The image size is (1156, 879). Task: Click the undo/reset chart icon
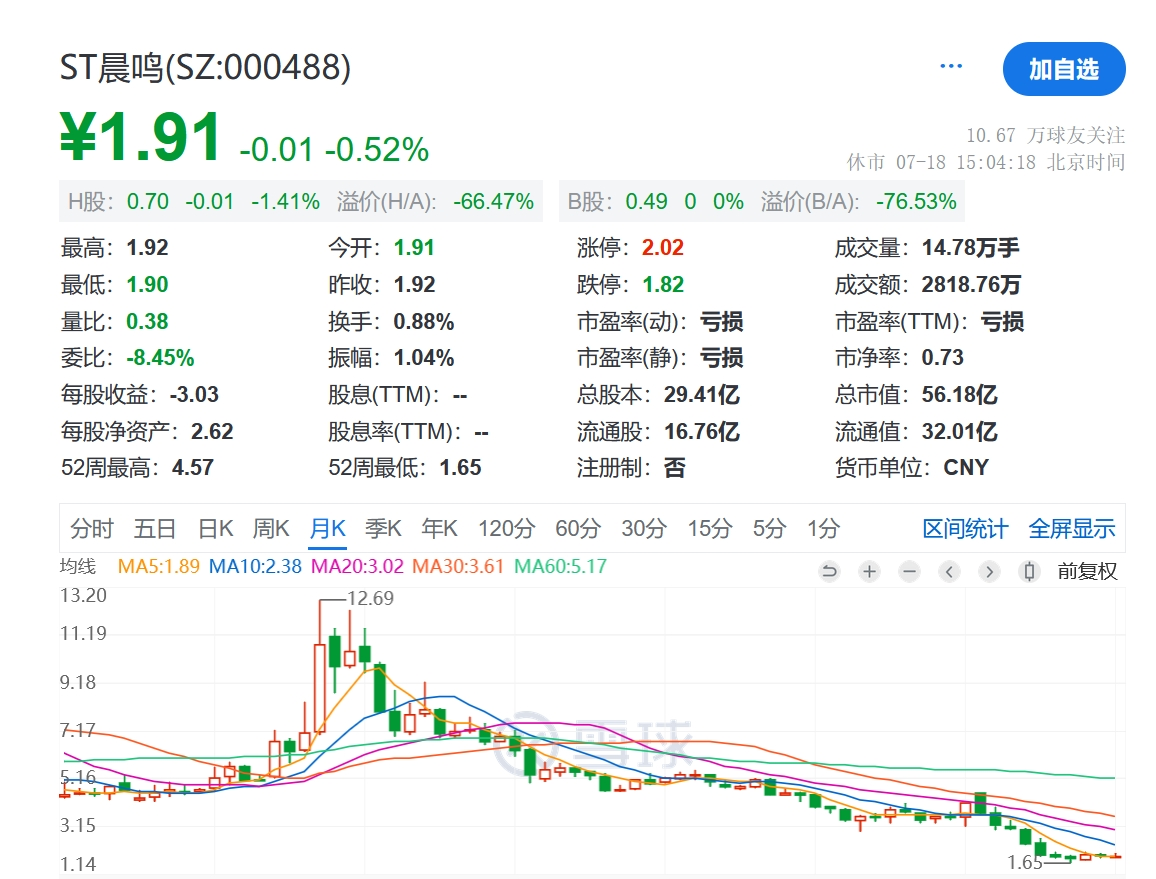(x=829, y=571)
